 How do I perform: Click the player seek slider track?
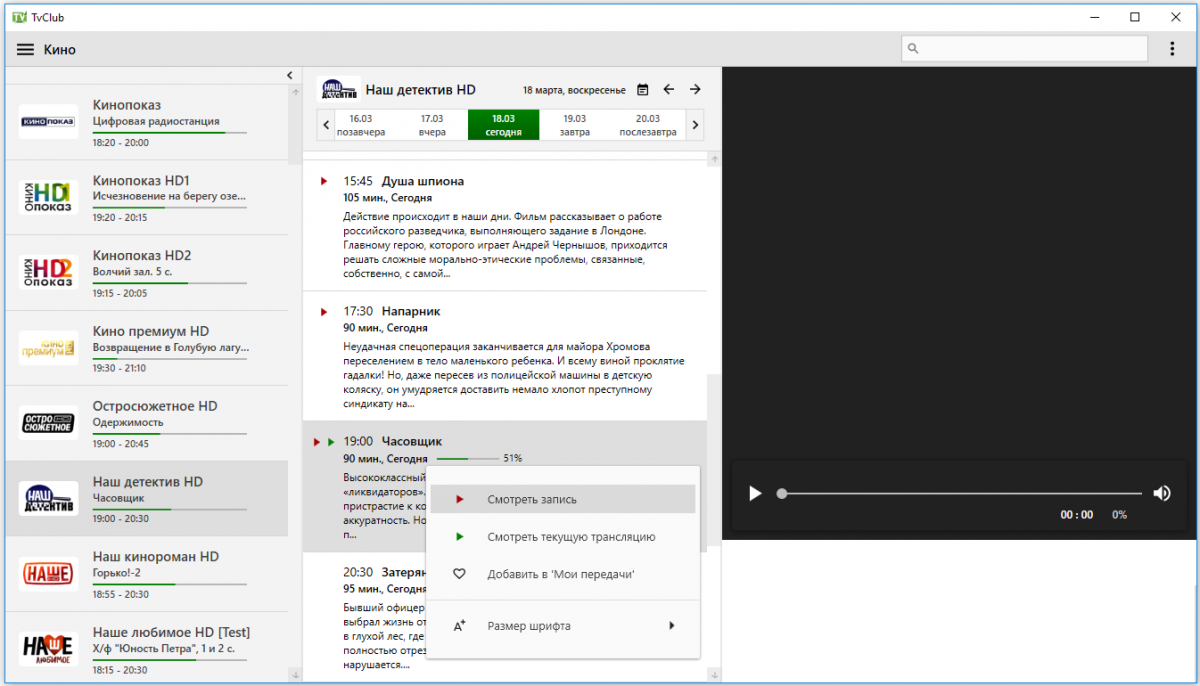coord(961,493)
